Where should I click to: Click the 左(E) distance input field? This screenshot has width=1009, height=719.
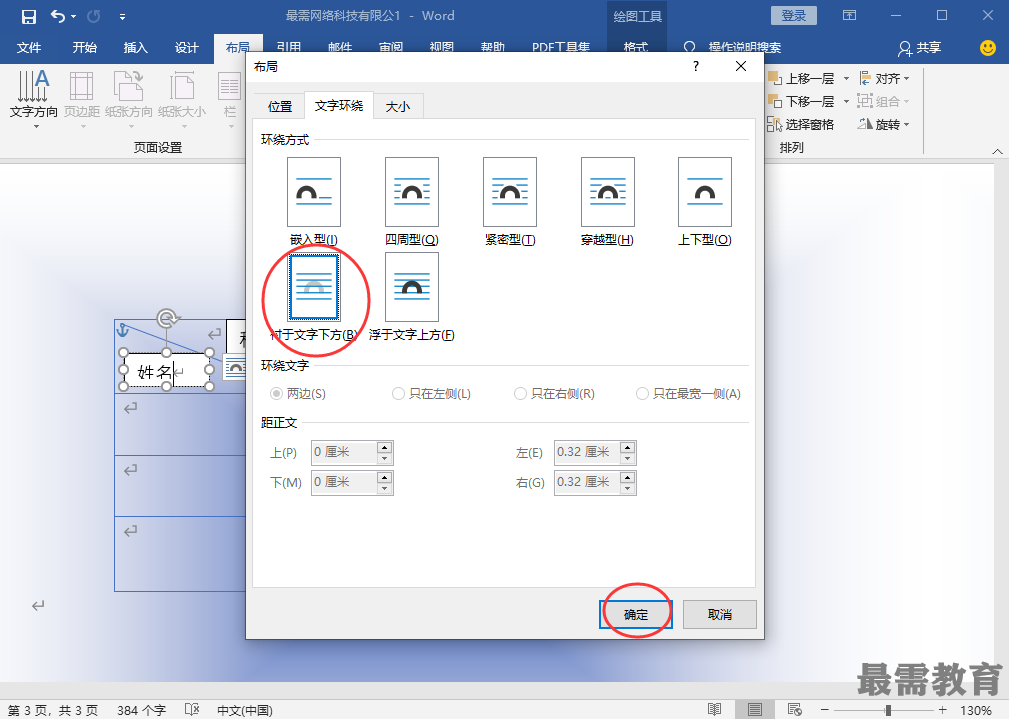point(587,453)
